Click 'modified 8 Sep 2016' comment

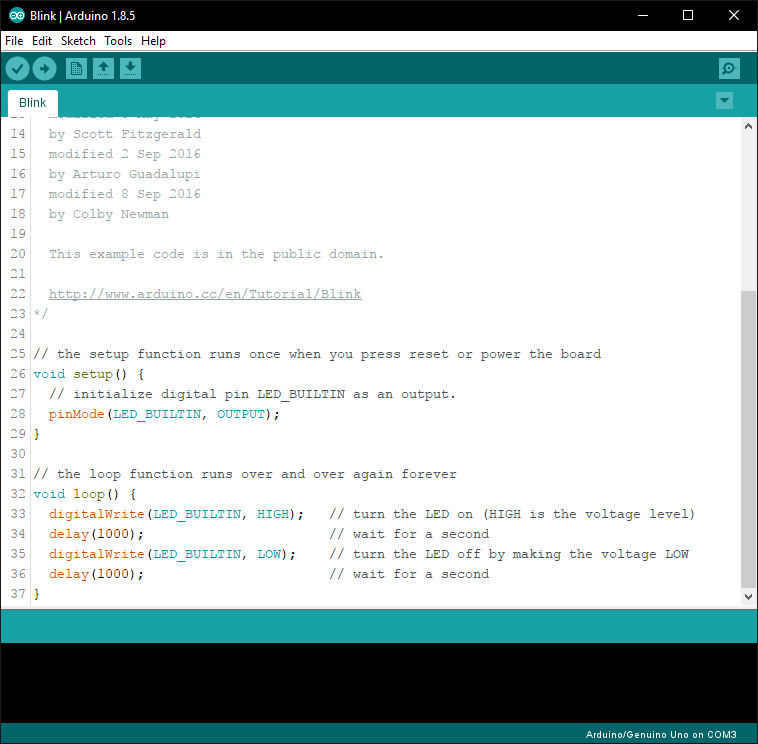point(125,194)
